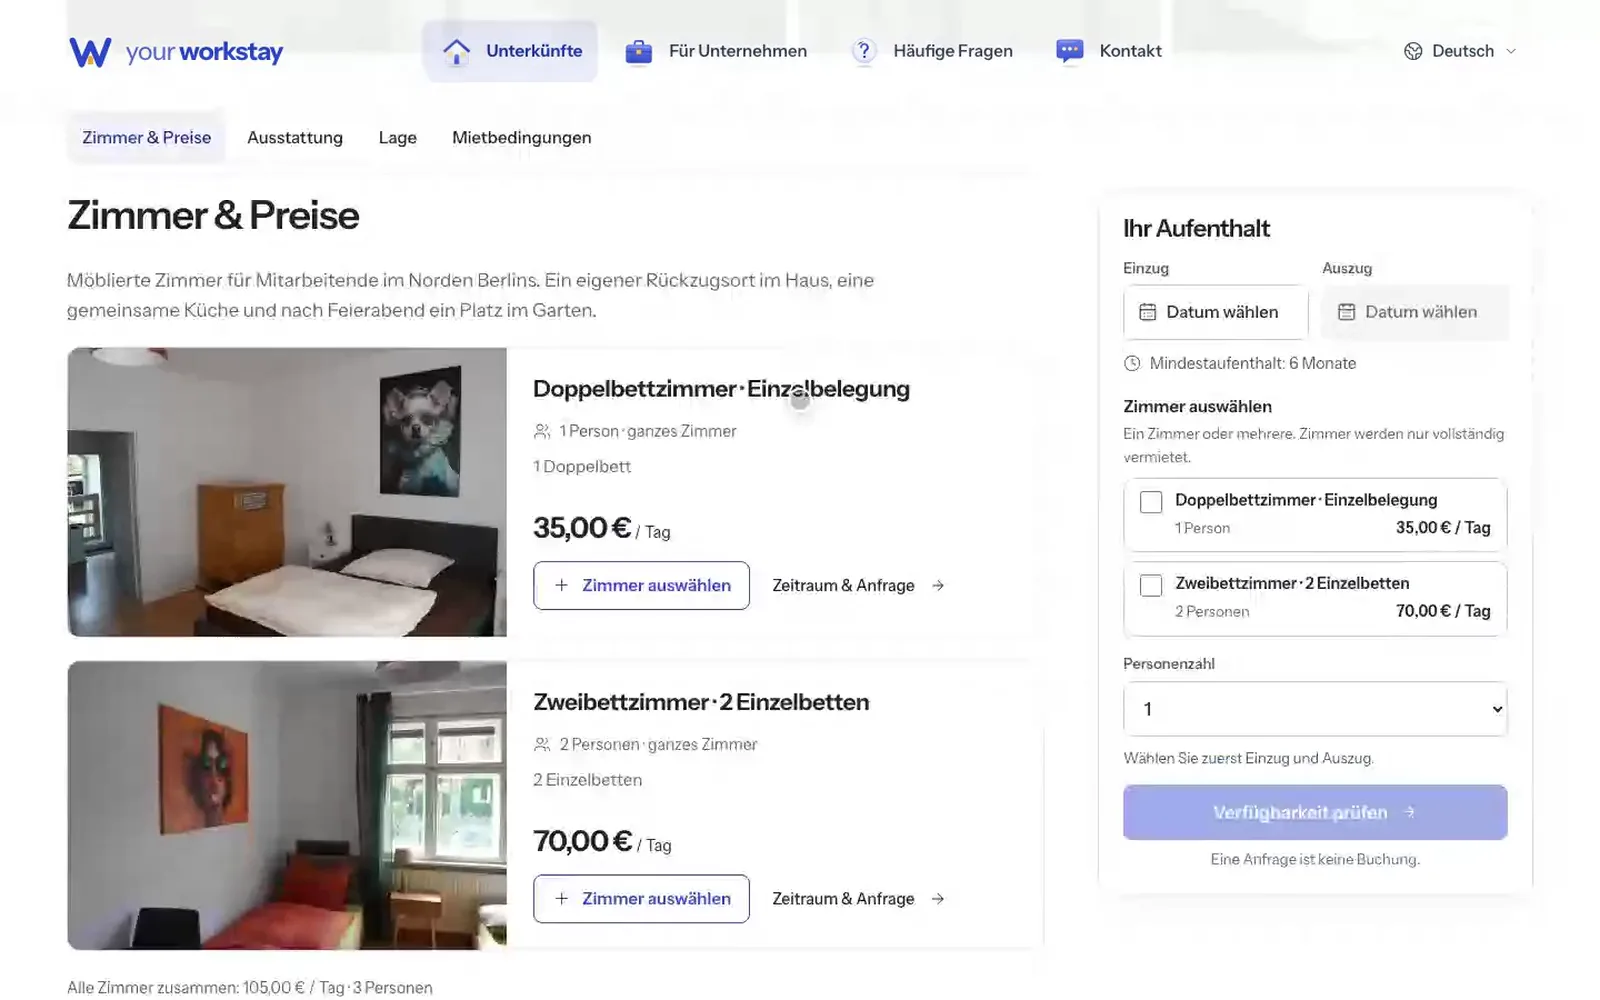This screenshot has width=1600, height=1000.
Task: Select the Zimmer auswählen button for Zweibettzimmer
Action: (641, 898)
